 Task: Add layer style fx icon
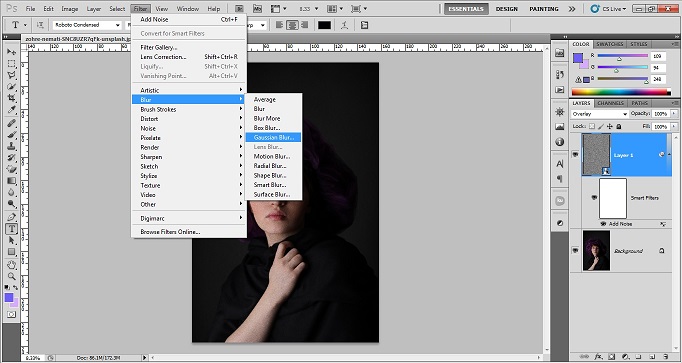tap(599, 357)
